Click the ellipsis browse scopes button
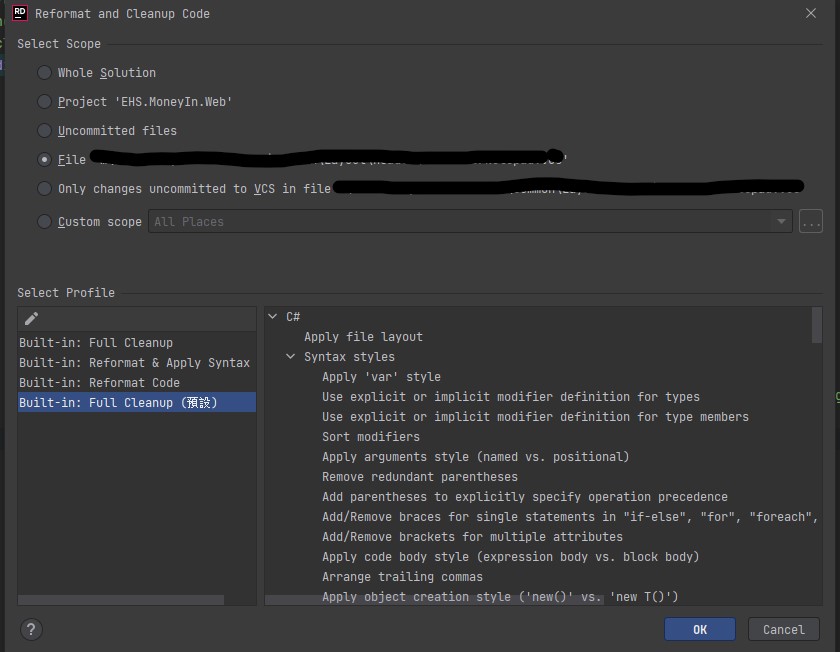 [811, 221]
